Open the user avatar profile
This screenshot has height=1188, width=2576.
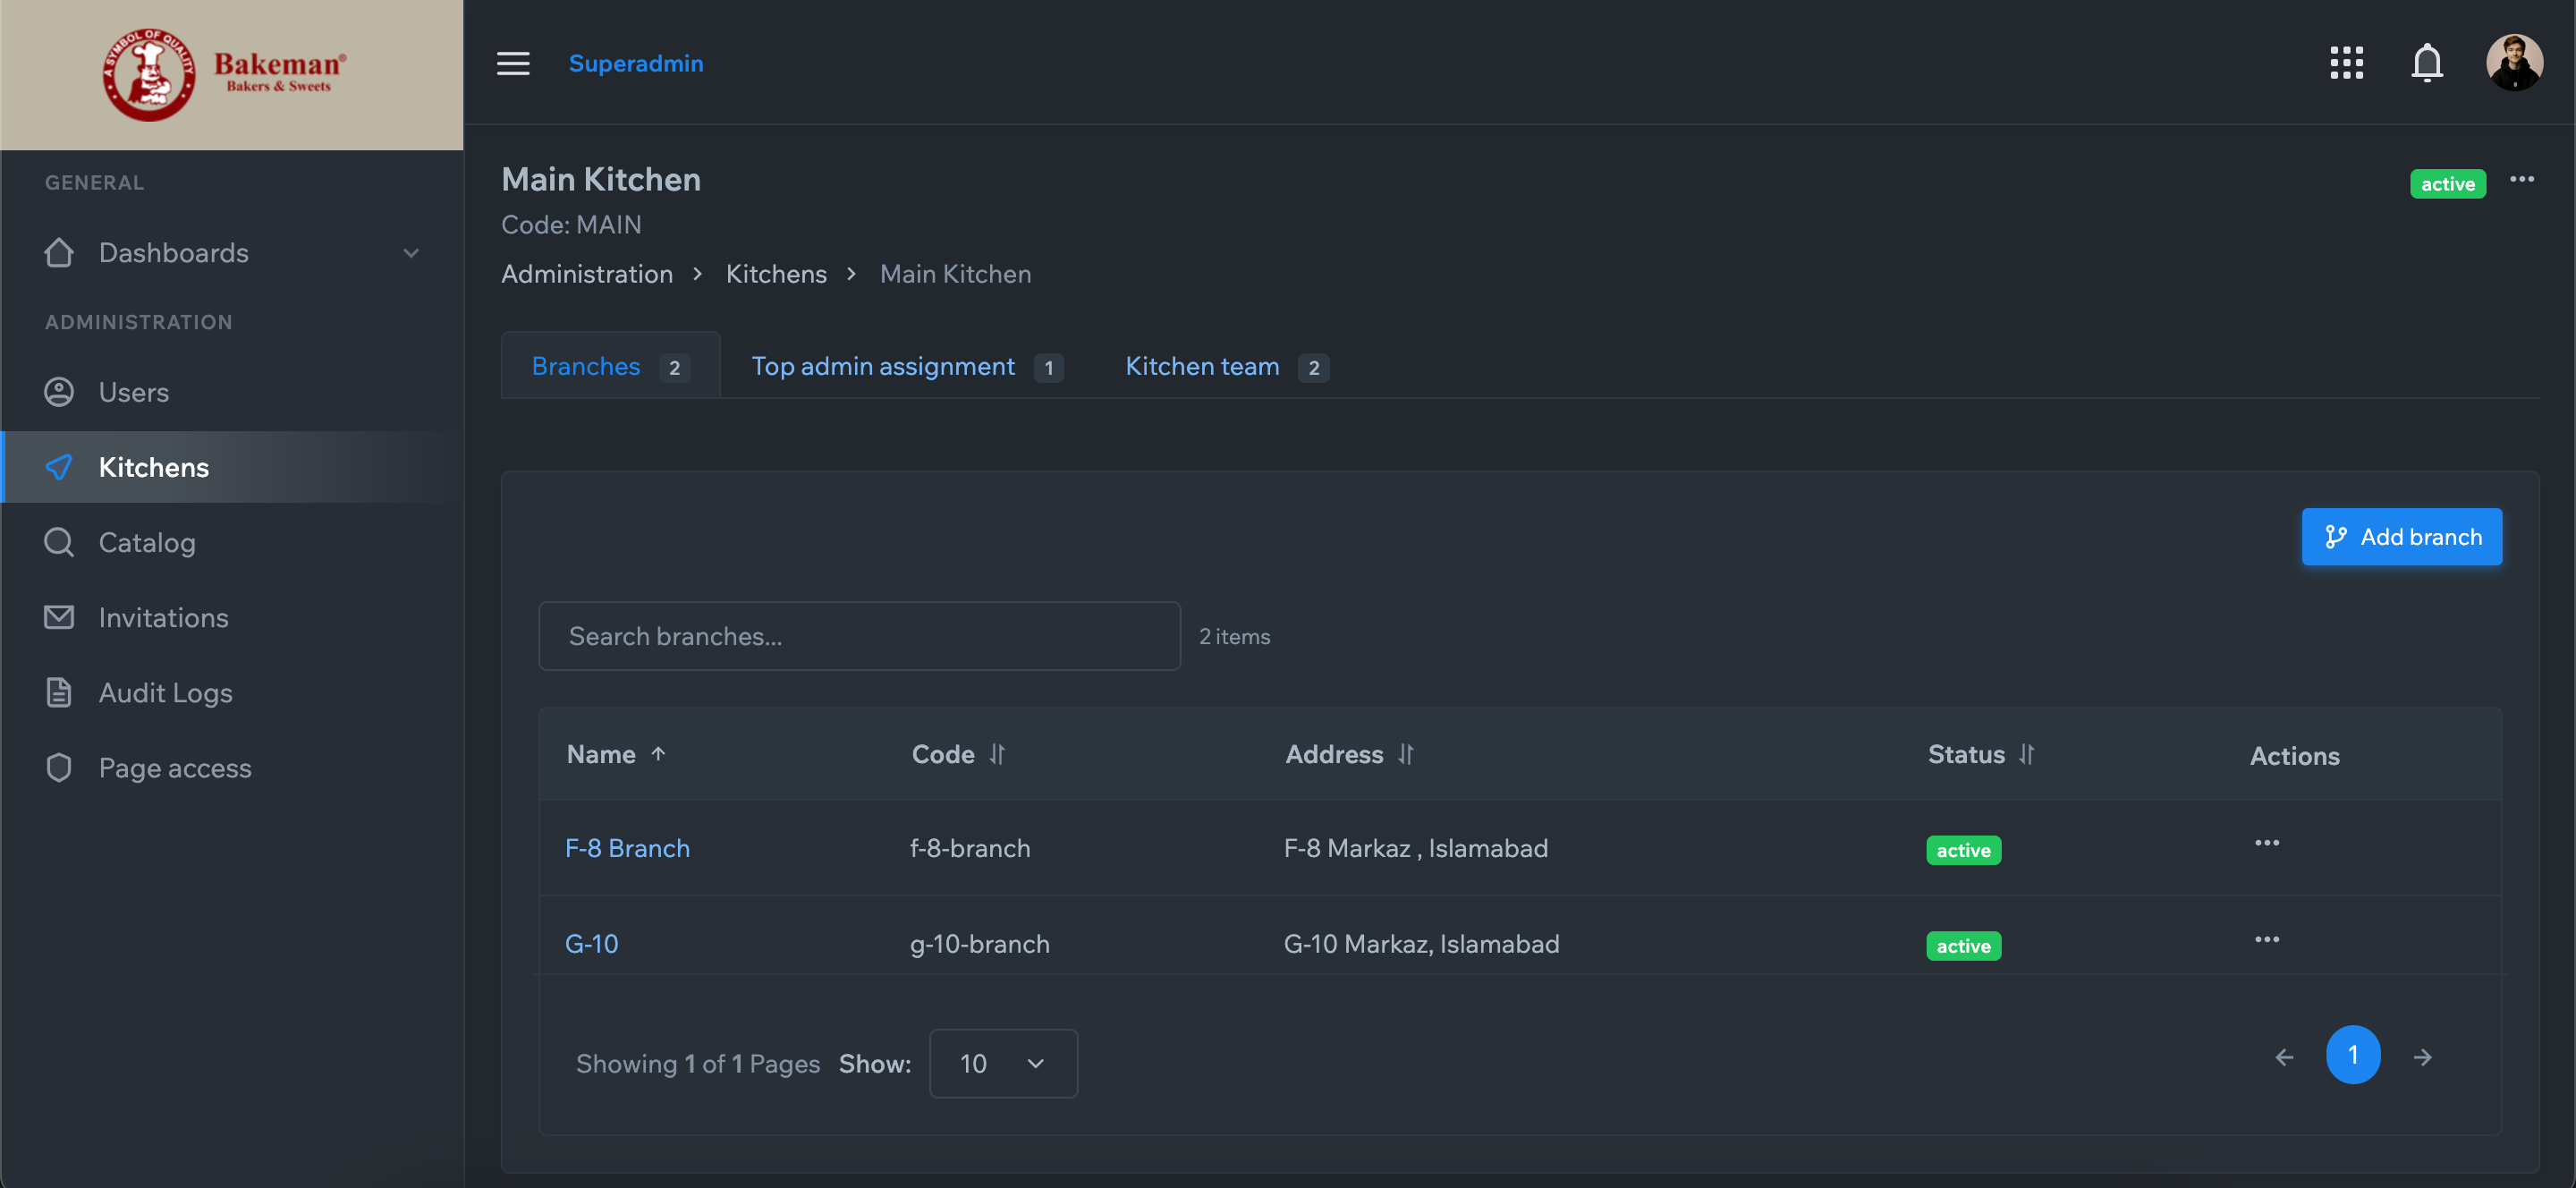[2514, 63]
